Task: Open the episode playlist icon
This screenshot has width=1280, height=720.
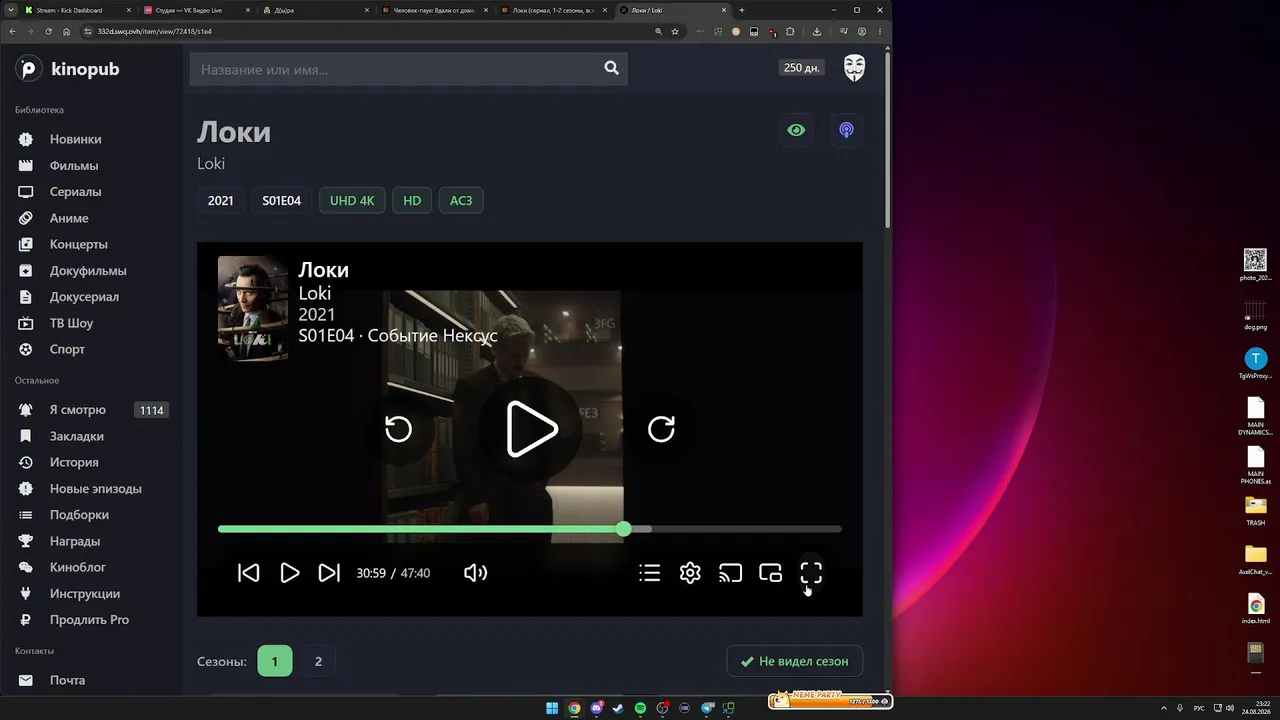Action: (650, 573)
